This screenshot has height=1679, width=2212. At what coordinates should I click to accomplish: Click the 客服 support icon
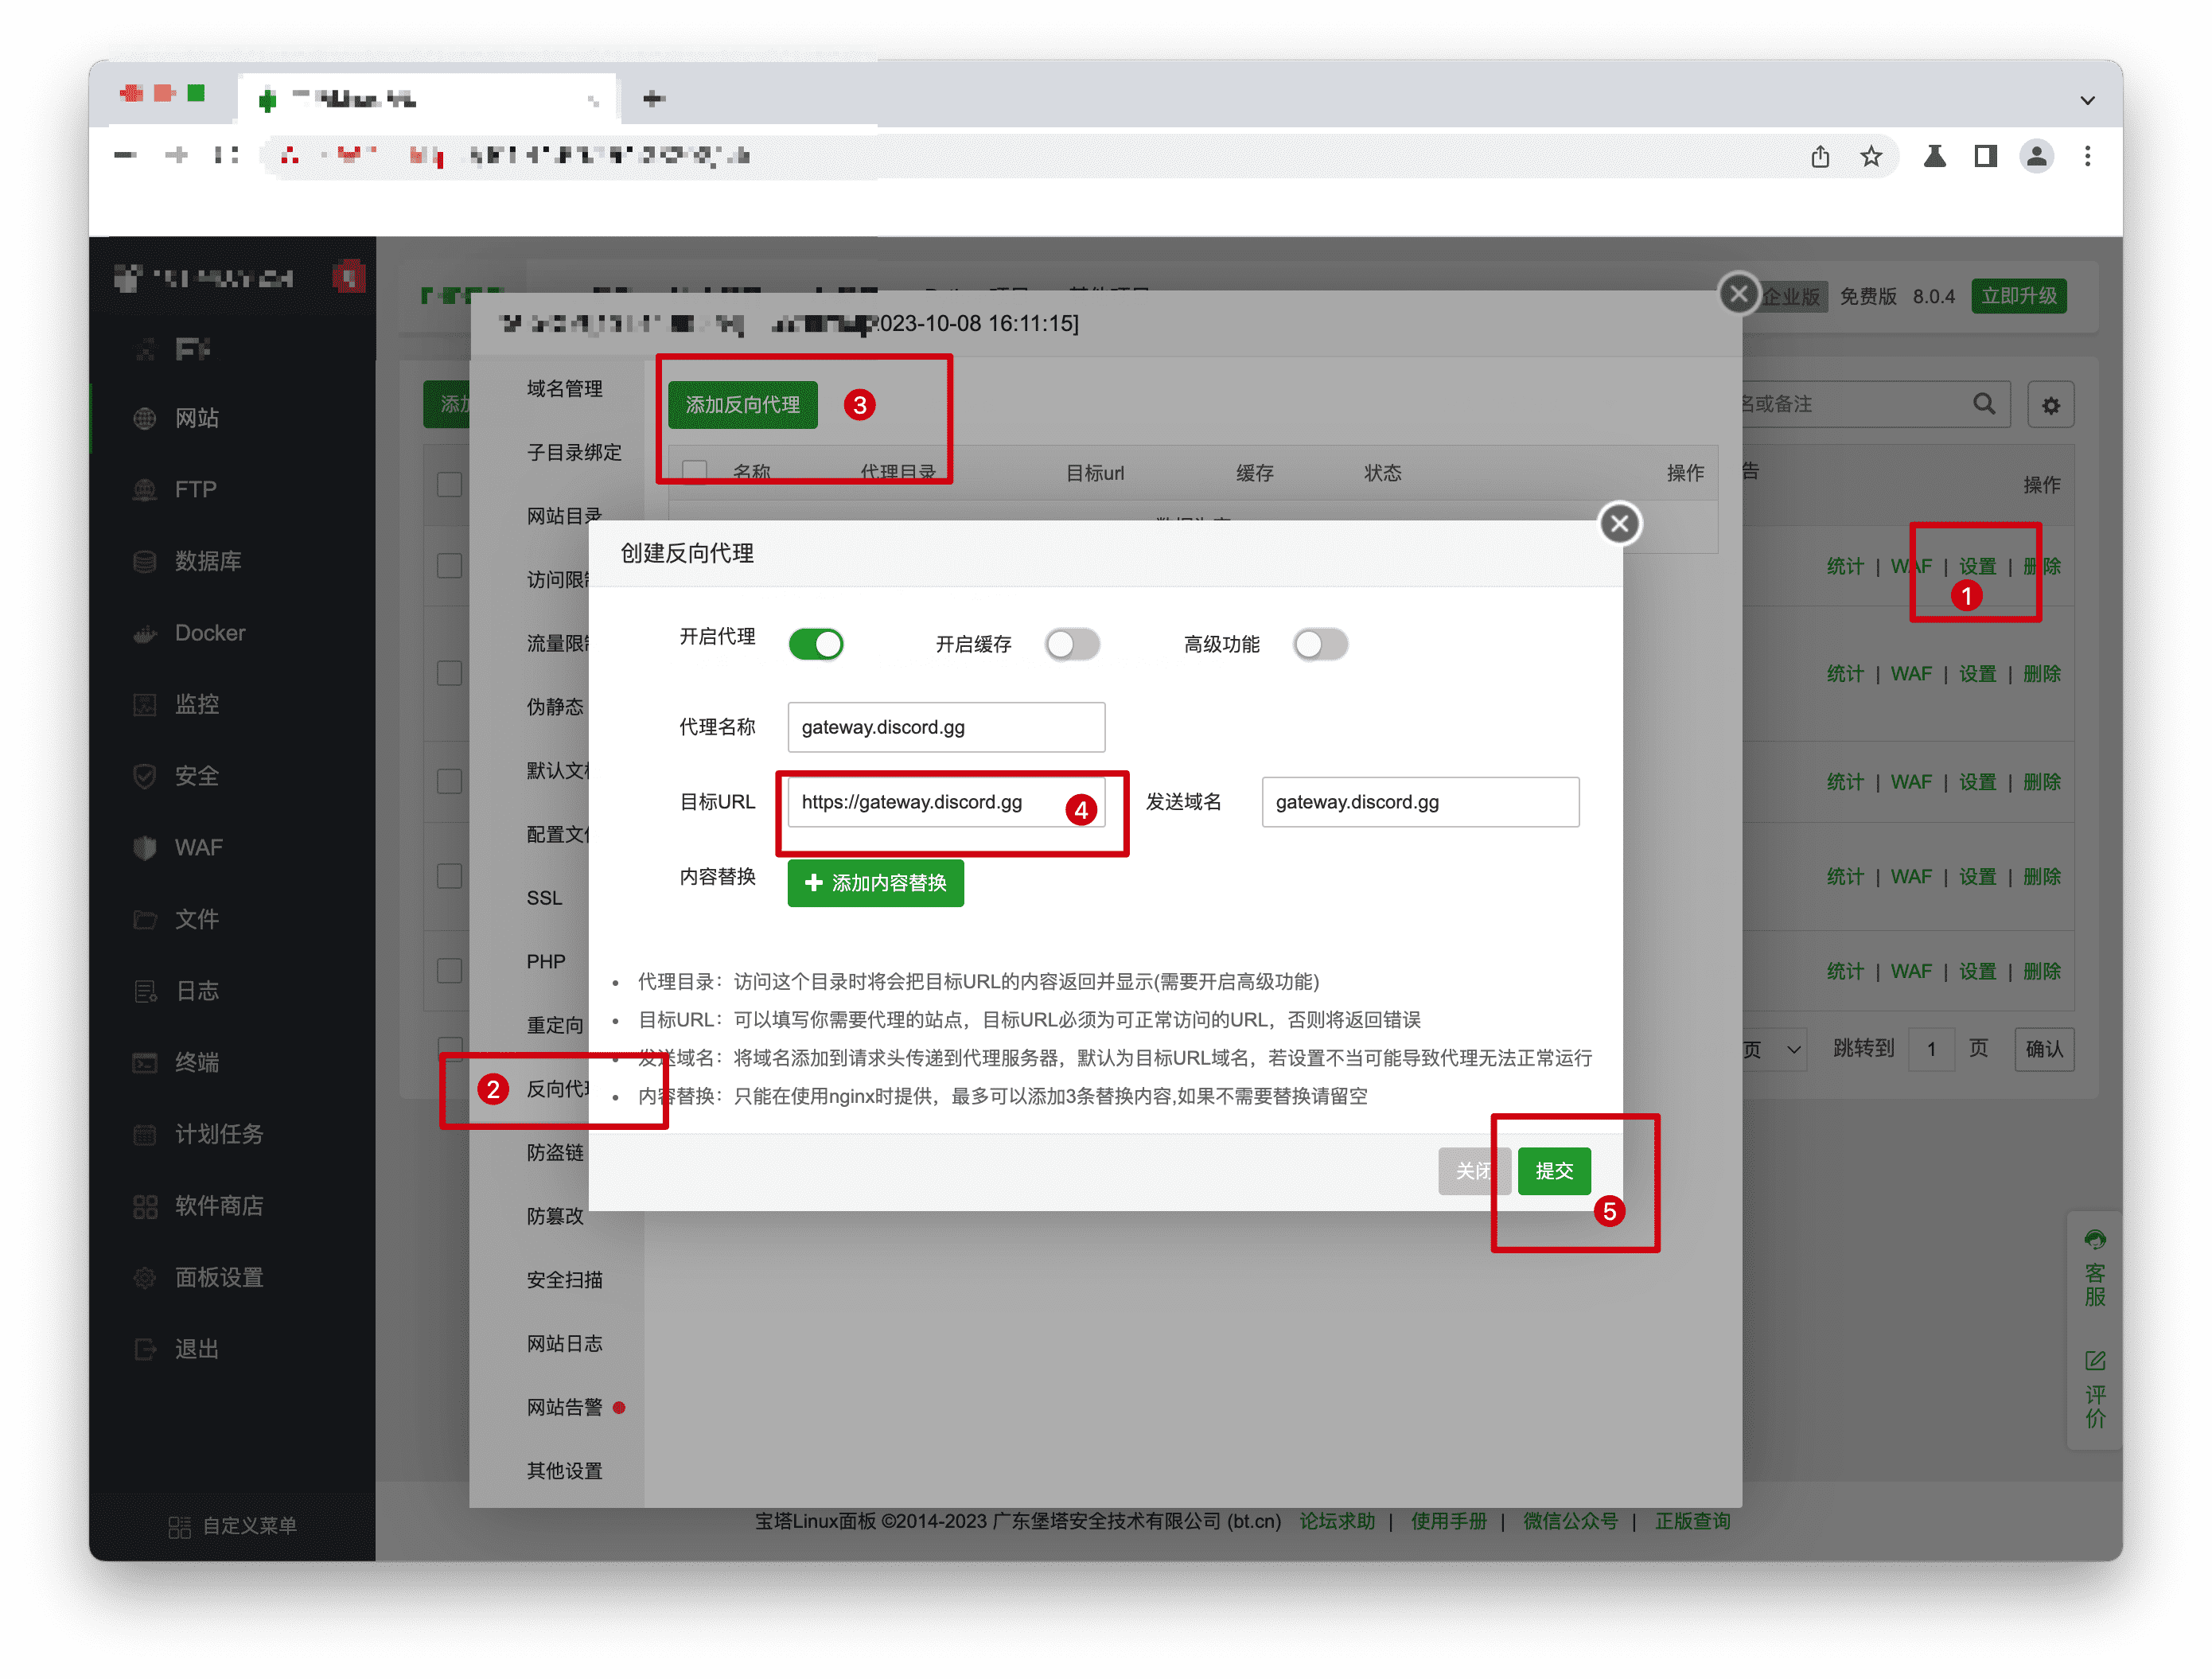coord(2095,1240)
